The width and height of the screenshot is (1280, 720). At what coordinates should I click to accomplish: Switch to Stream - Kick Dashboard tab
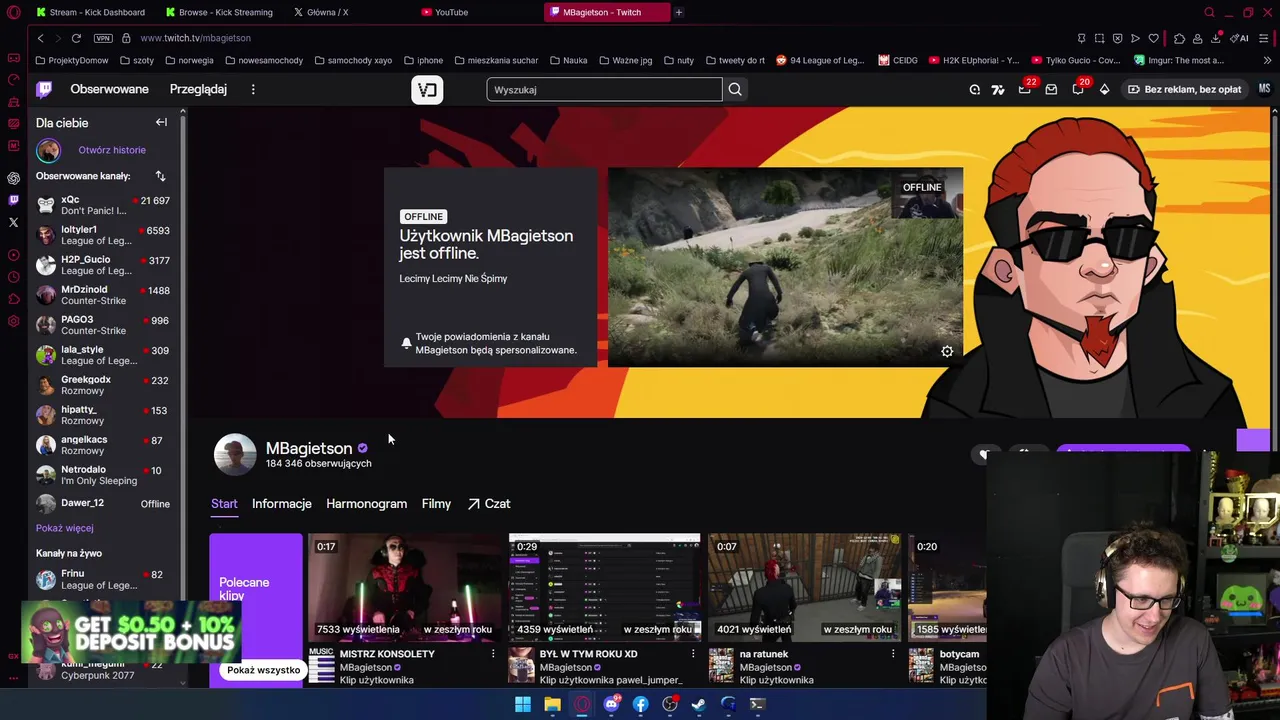[90, 12]
